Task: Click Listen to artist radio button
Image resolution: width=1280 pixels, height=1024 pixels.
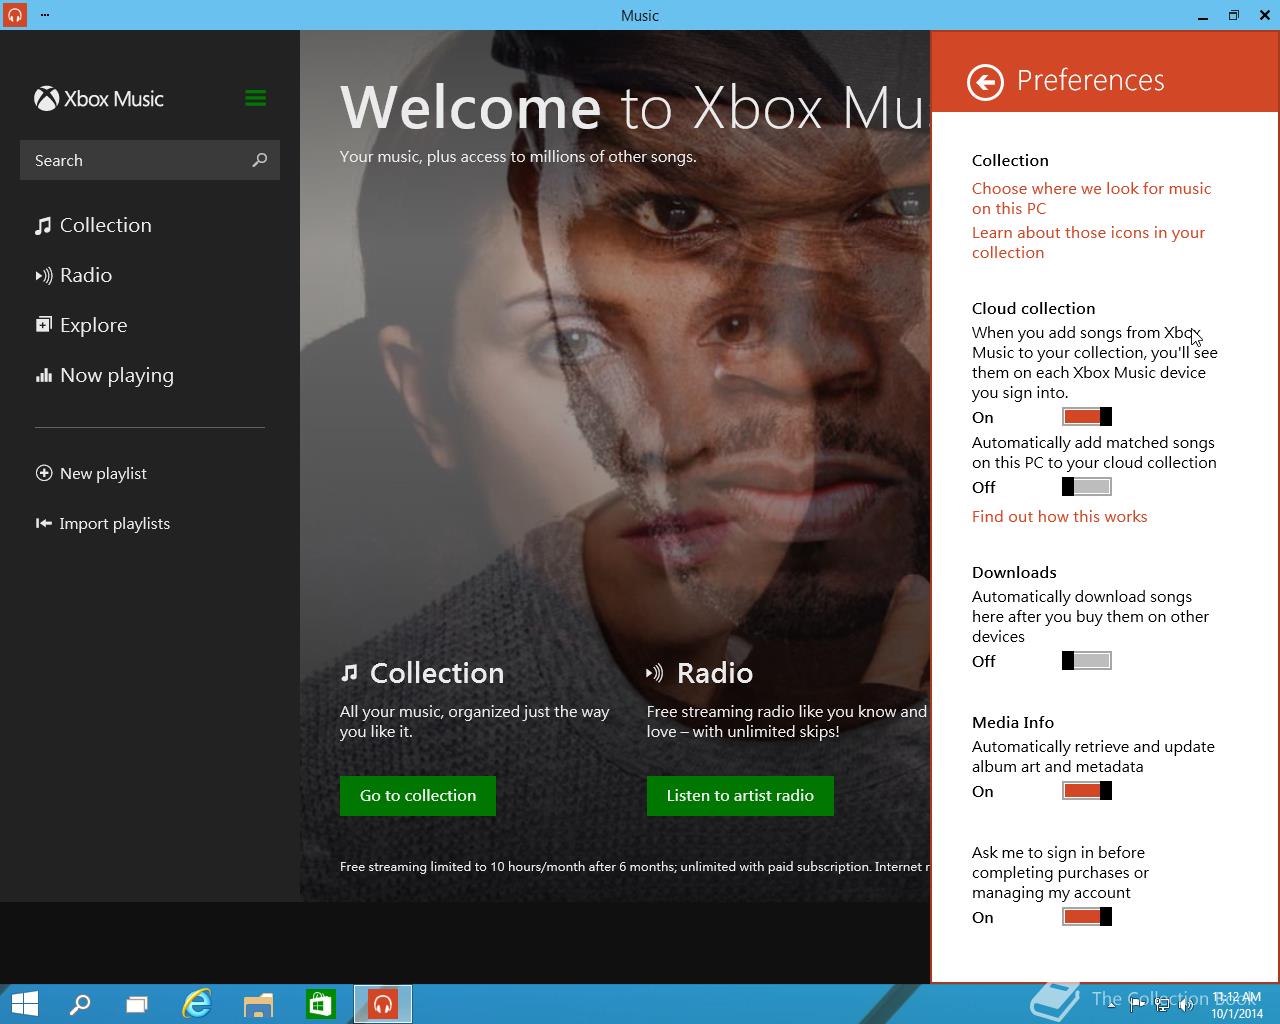Action: (x=740, y=796)
